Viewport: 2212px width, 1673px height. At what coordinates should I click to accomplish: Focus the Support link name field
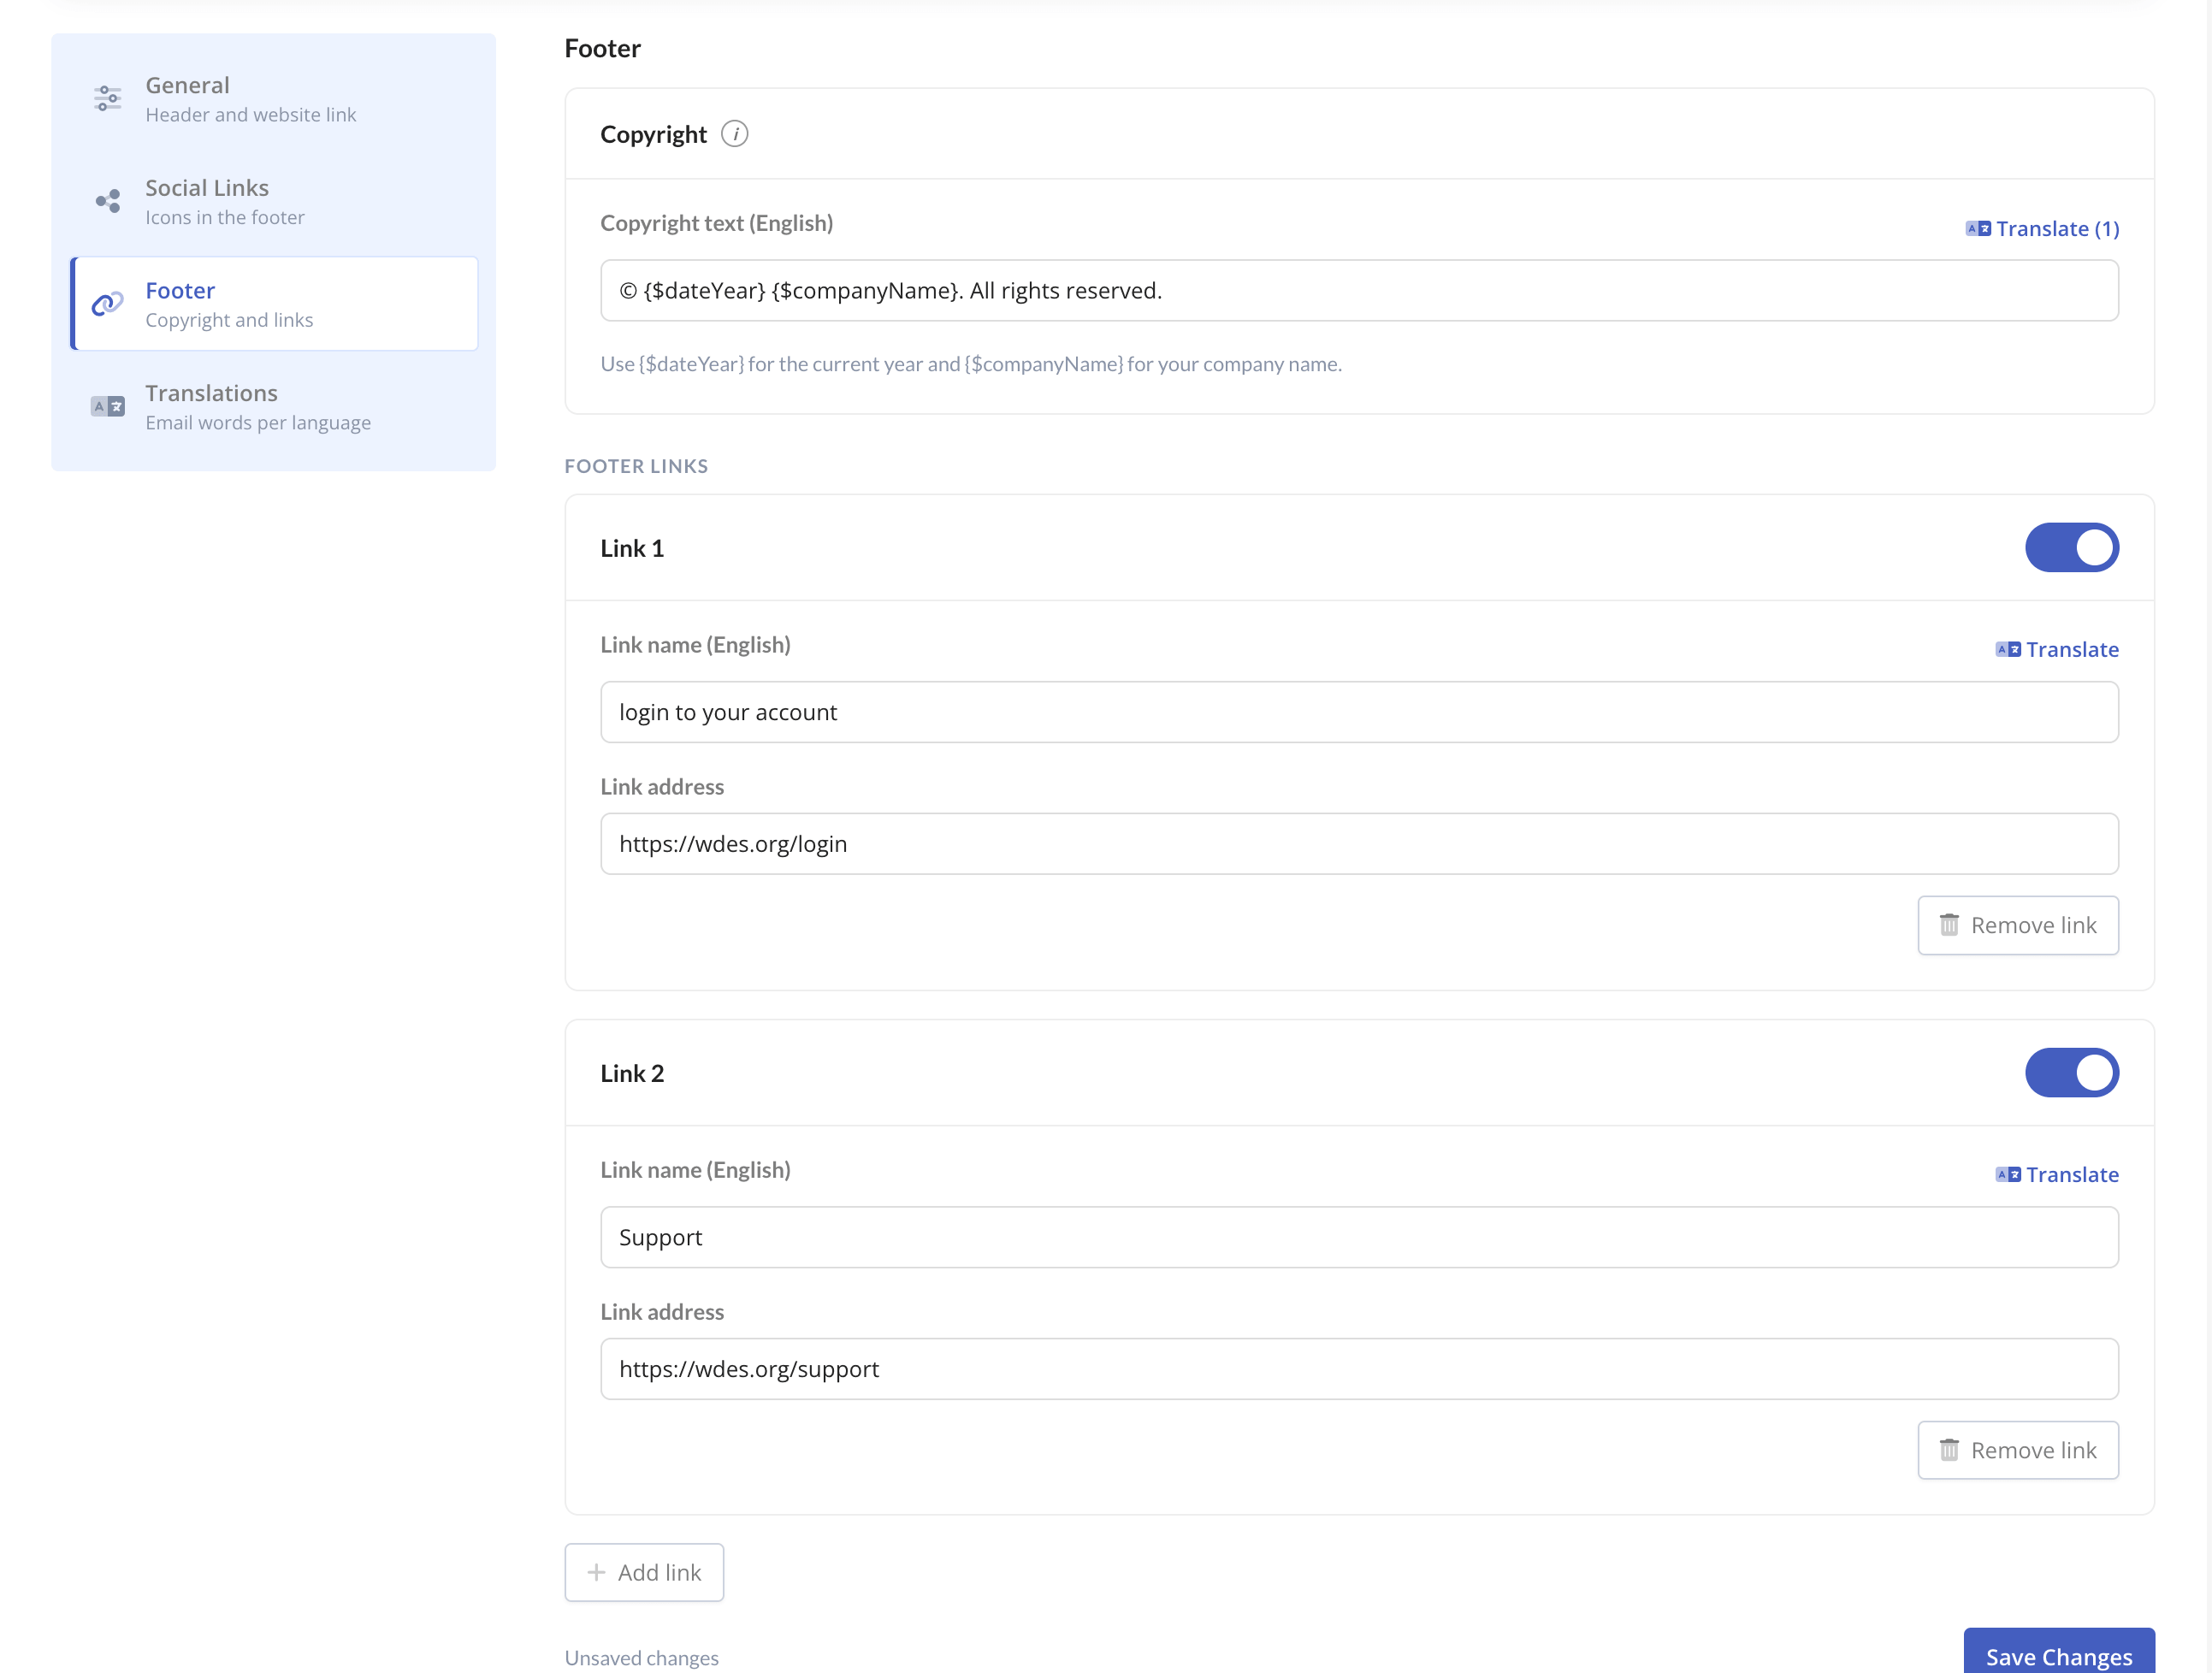point(1359,1237)
